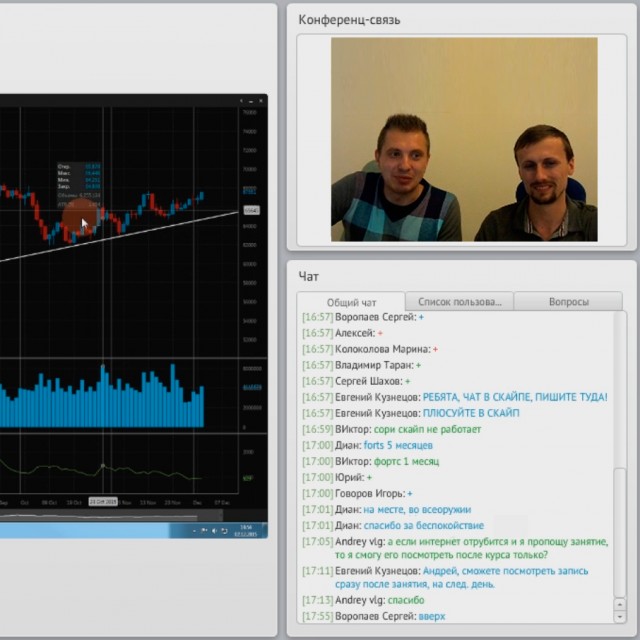Click the current price label on axis
Image resolution: width=640 pixels, height=640 pixels.
point(250,210)
